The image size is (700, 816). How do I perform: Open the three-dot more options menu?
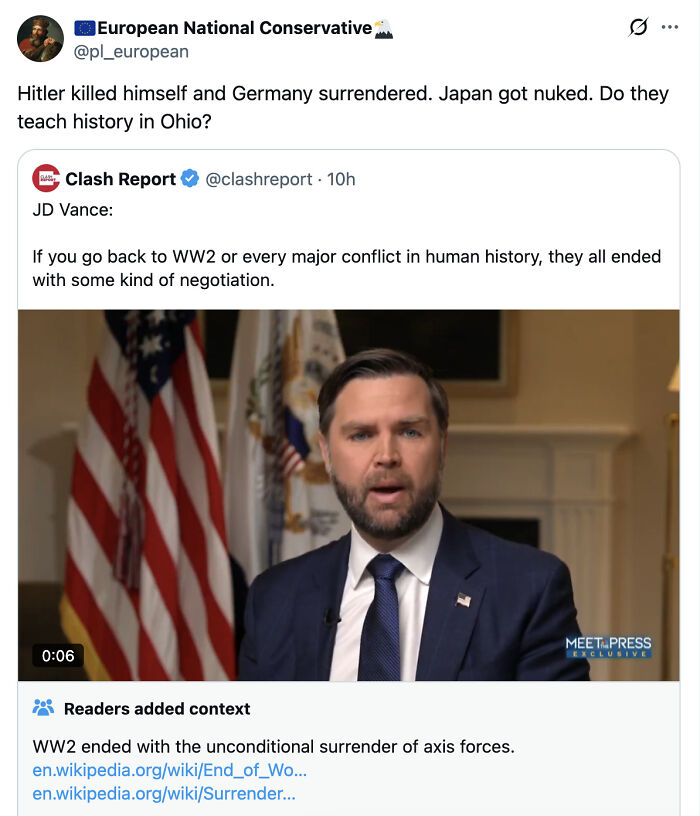click(670, 28)
